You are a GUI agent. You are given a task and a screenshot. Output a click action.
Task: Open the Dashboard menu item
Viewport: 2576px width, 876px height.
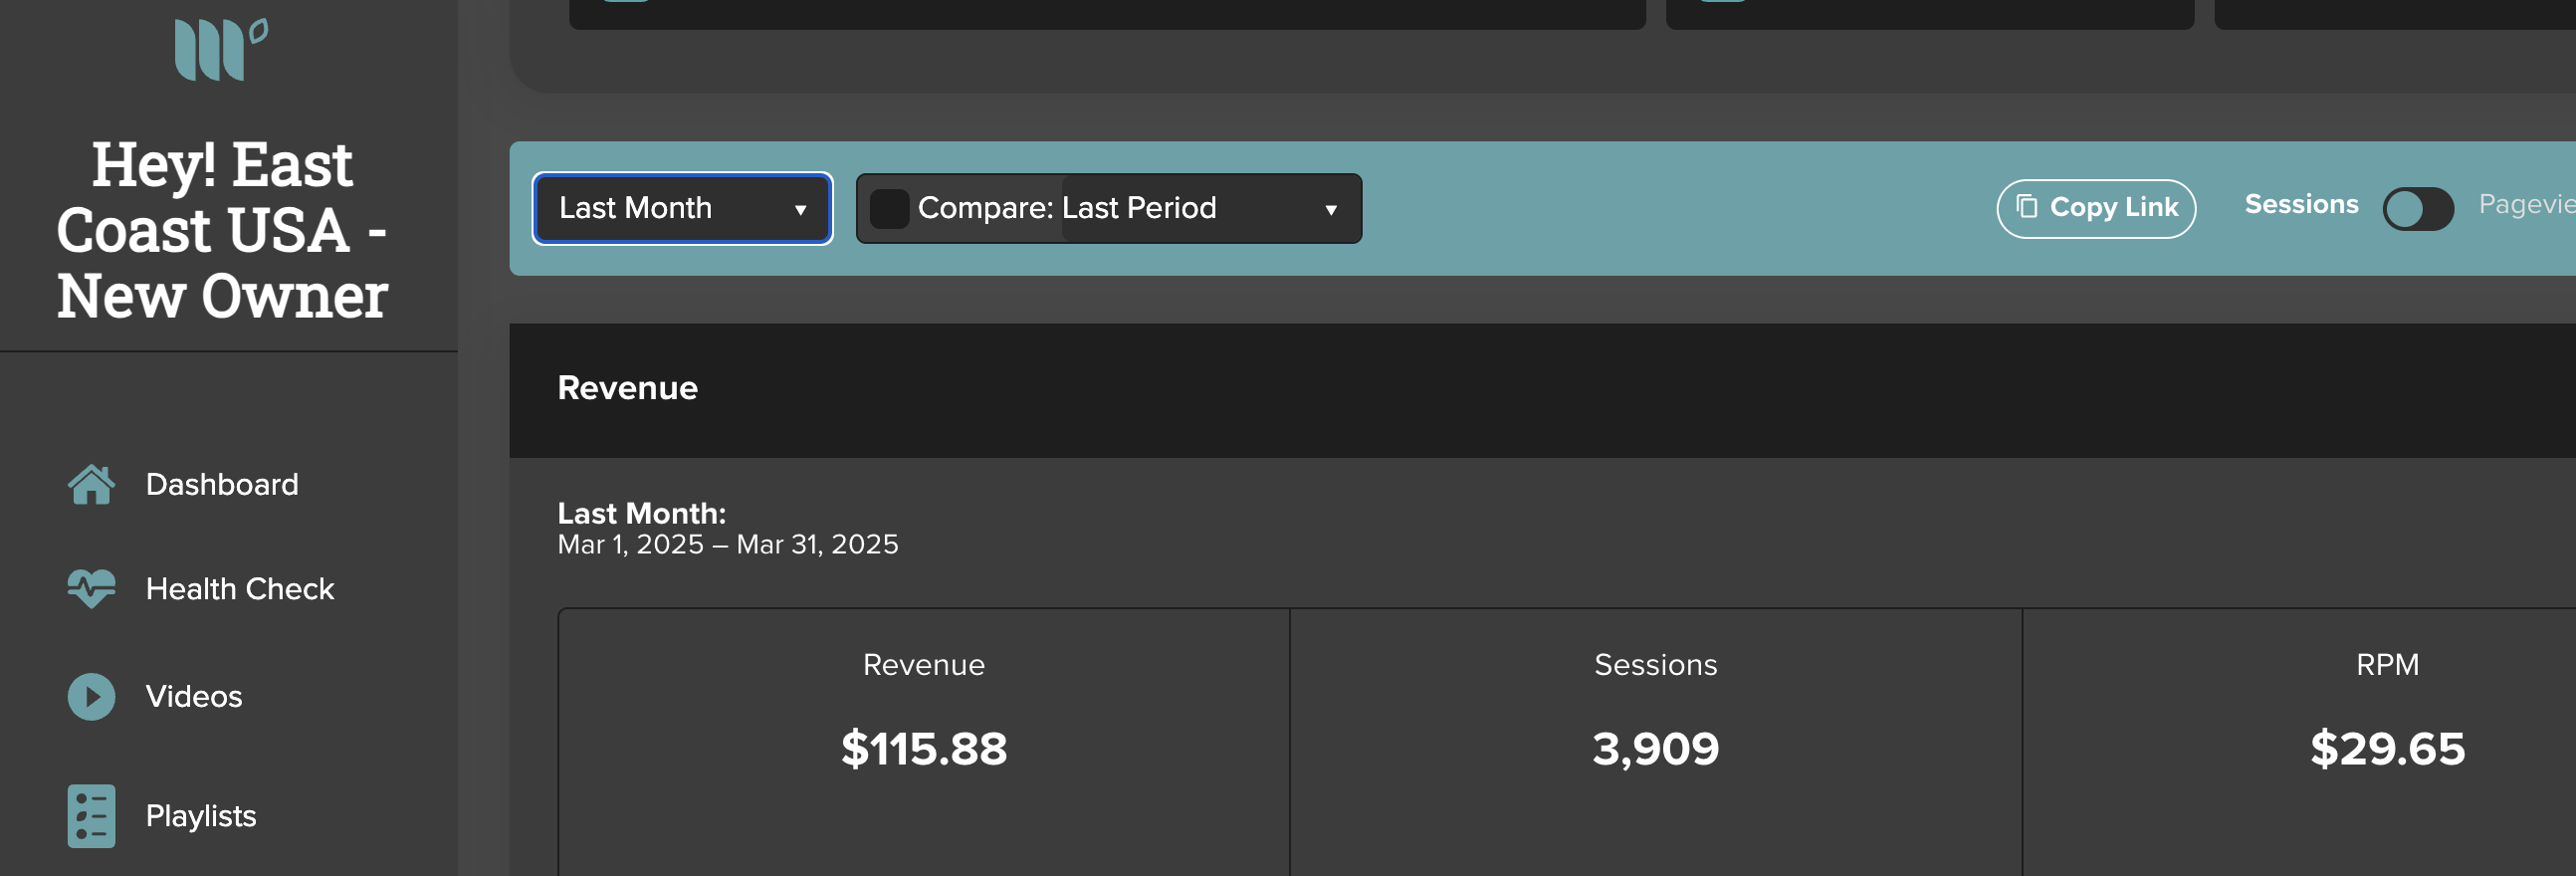[222, 485]
